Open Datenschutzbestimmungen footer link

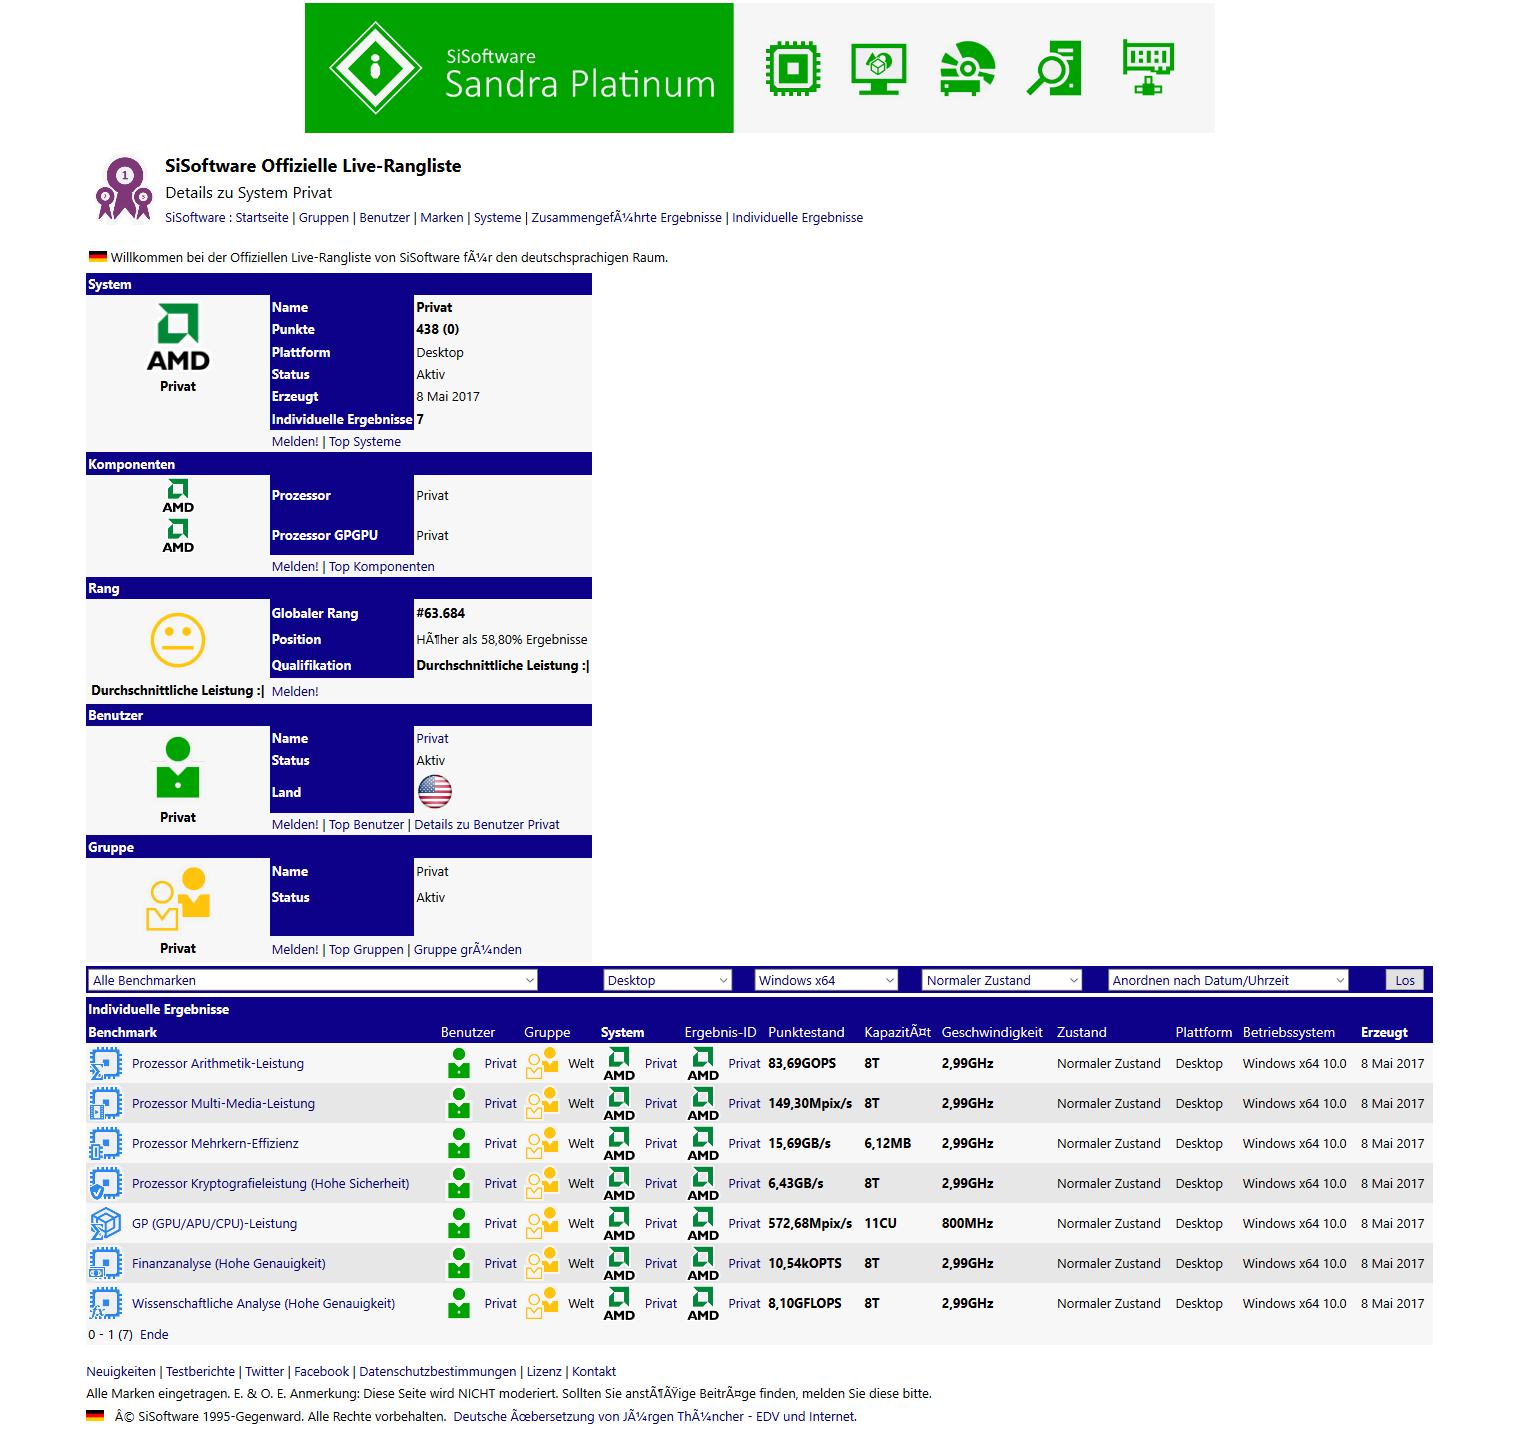pyautogui.click(x=438, y=1371)
